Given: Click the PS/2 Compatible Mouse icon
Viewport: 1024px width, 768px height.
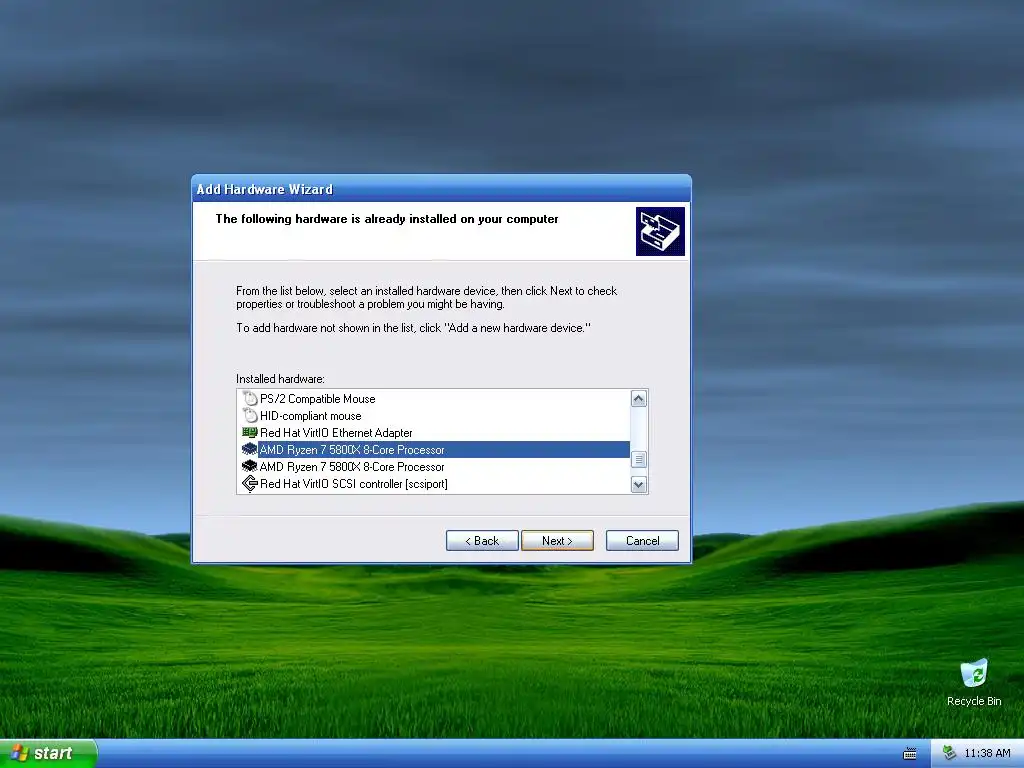Looking at the screenshot, I should click(x=250, y=398).
